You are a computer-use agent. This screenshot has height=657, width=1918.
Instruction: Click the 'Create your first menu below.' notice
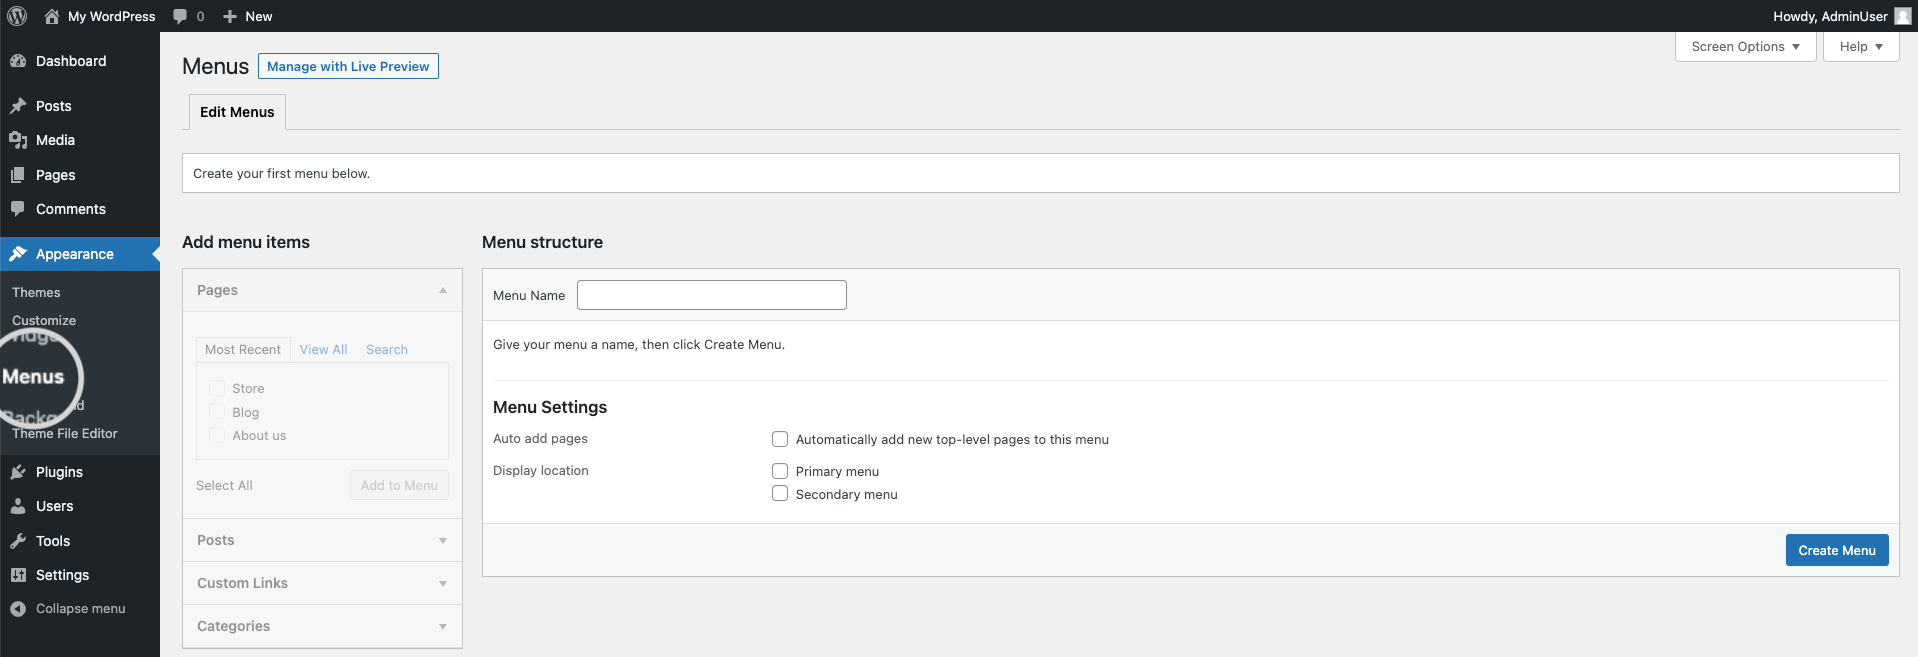pyautogui.click(x=1040, y=173)
